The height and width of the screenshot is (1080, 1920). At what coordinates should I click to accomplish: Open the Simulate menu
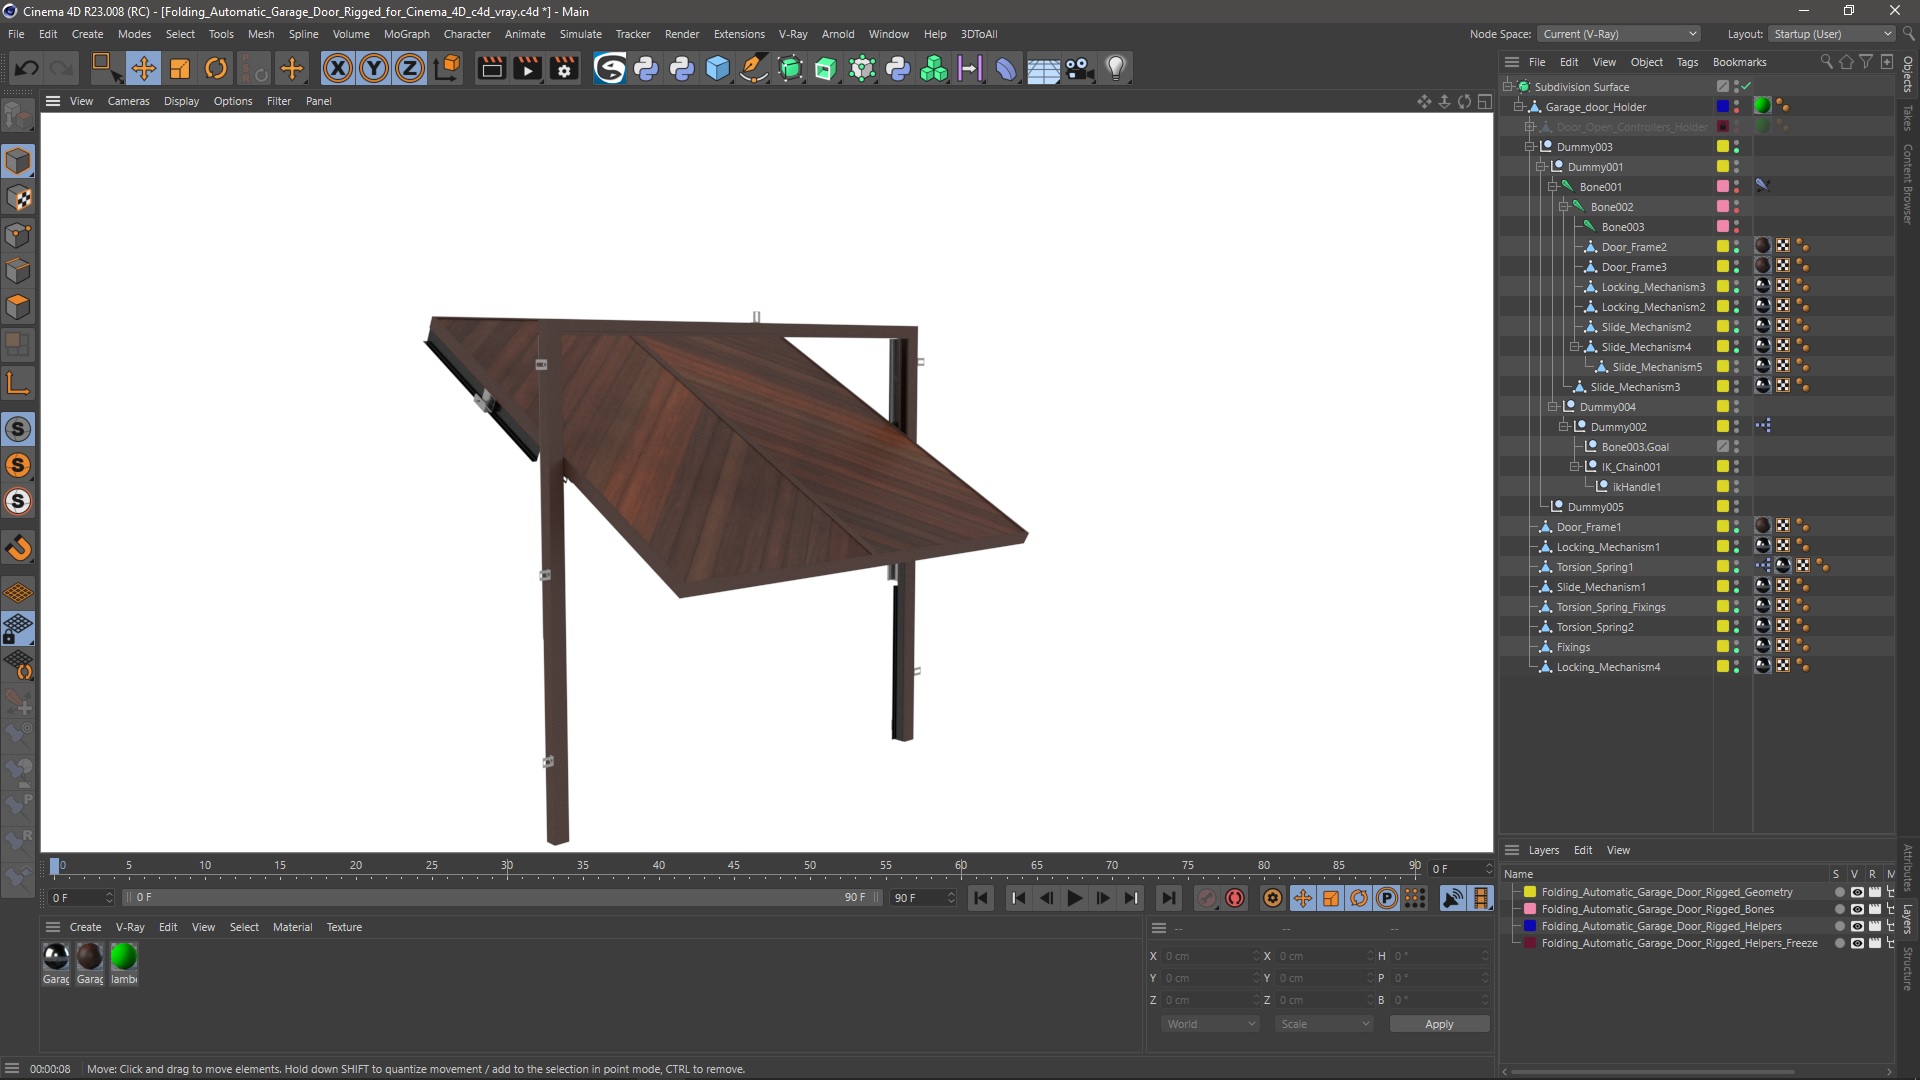point(580,34)
